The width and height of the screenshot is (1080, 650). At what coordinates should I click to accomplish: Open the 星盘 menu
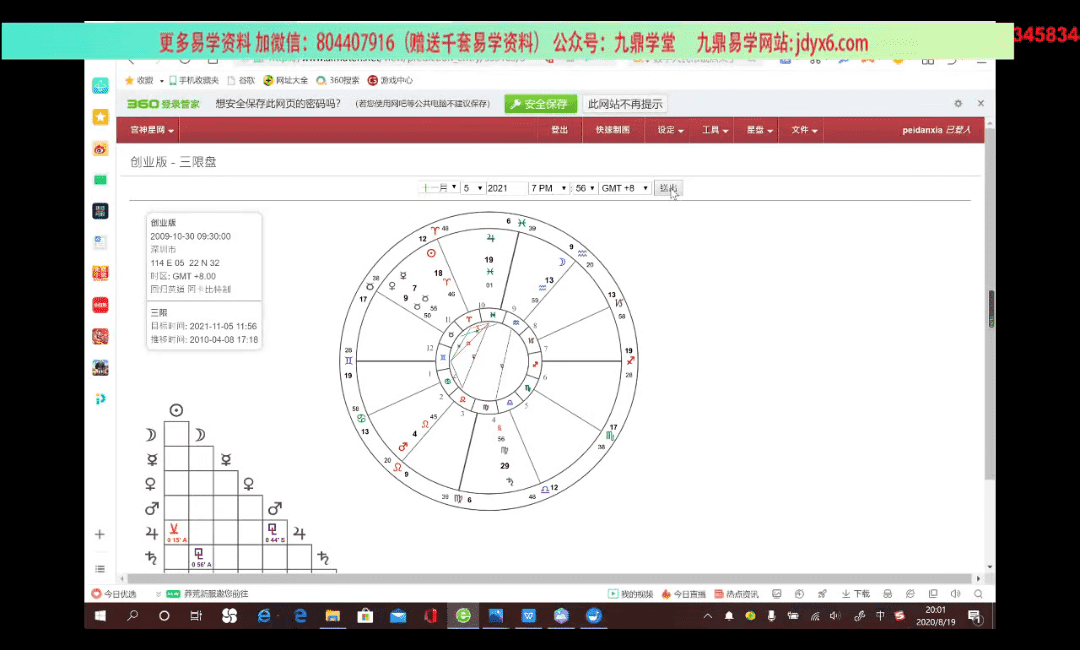tap(759, 131)
